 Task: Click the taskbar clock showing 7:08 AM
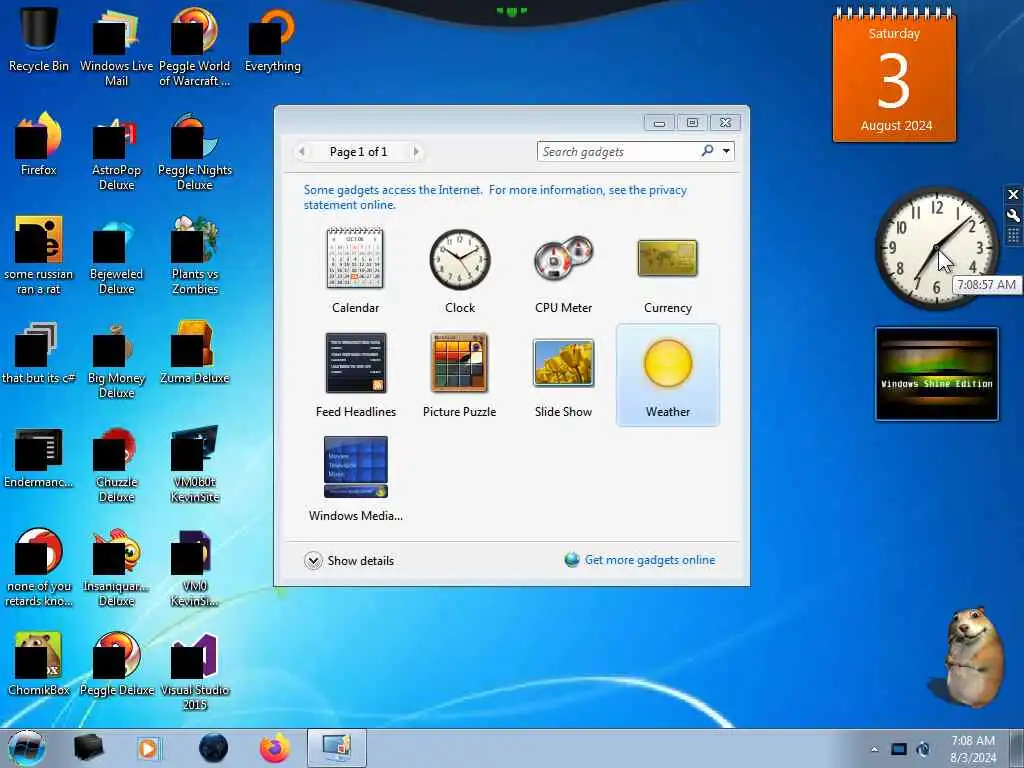point(973,749)
